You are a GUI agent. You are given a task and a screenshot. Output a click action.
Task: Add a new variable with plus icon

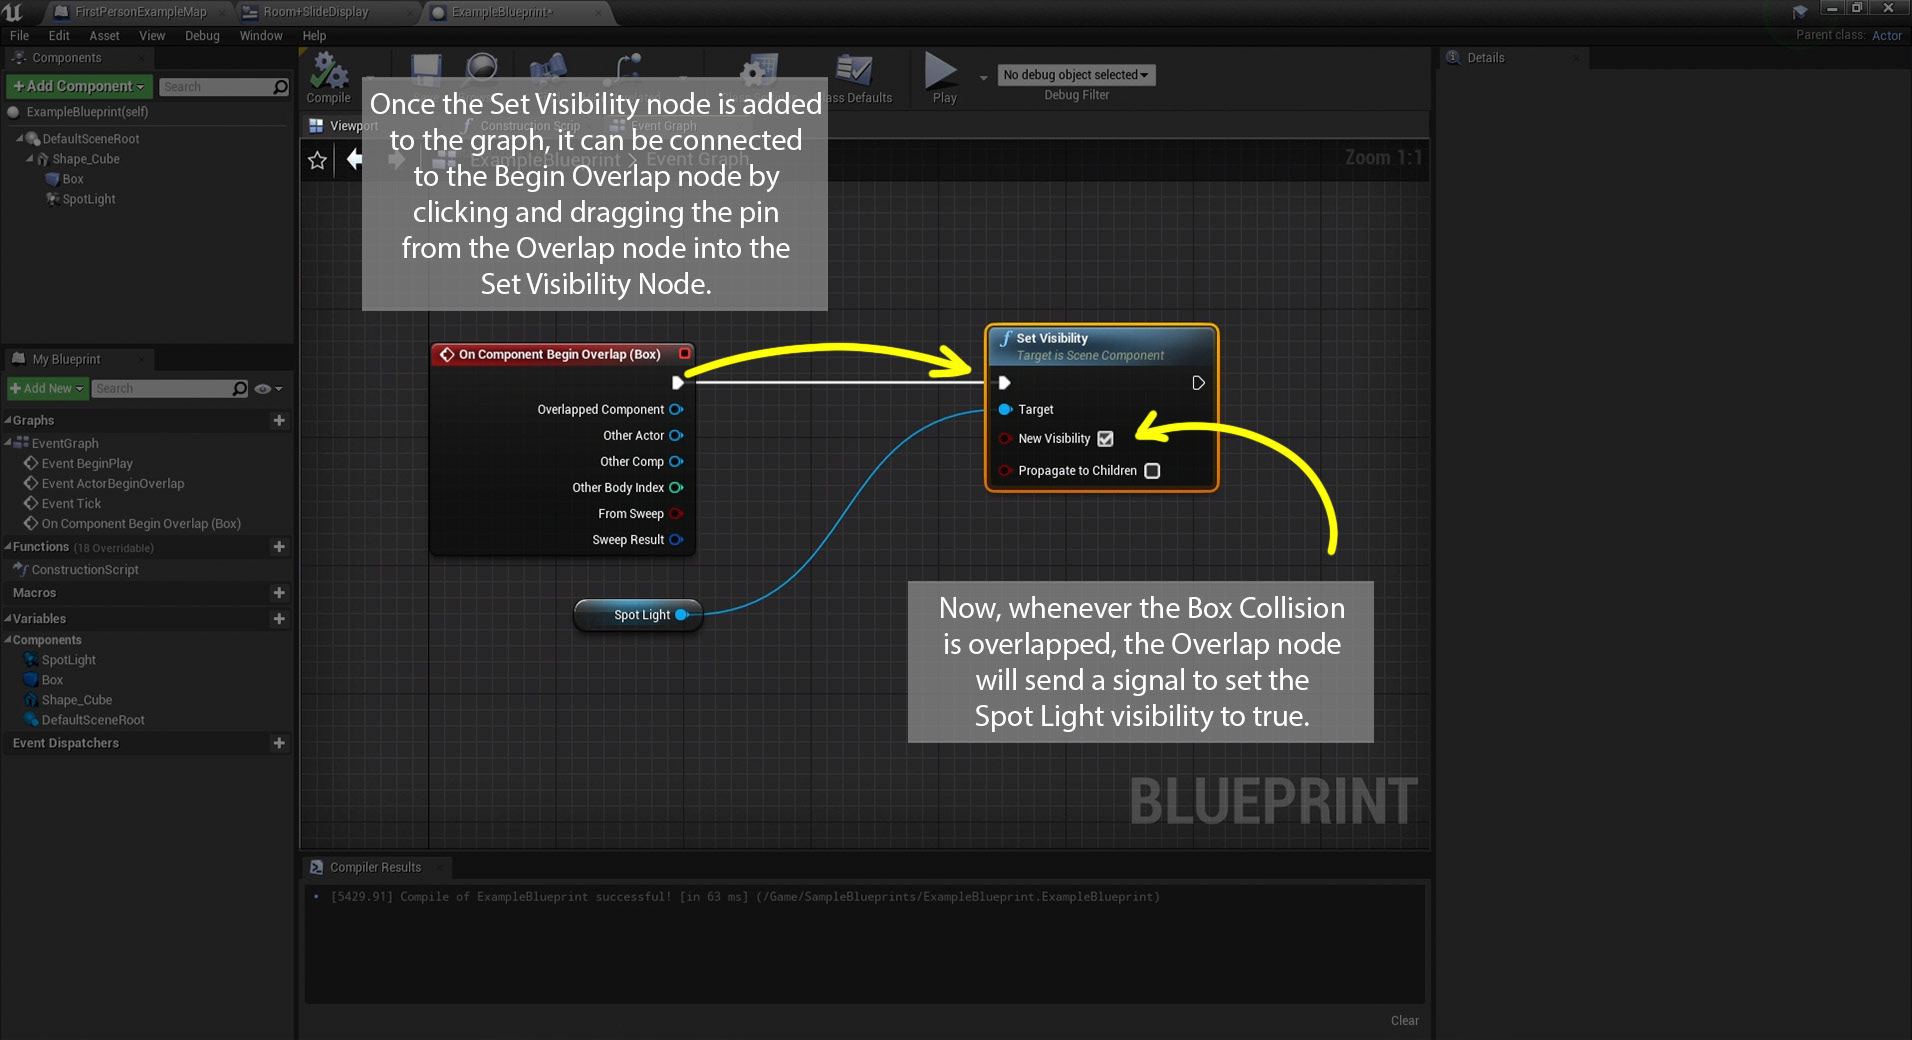279,618
